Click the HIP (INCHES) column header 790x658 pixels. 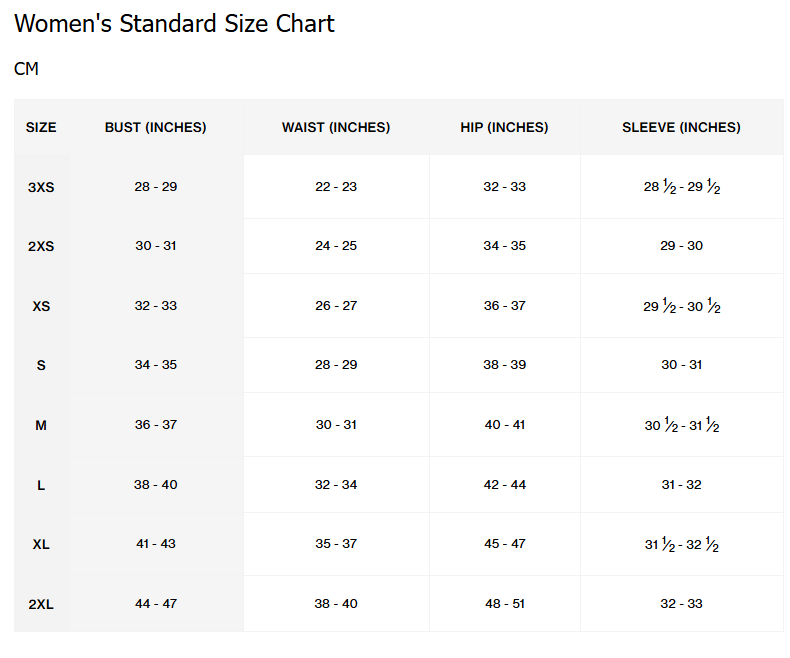(x=504, y=127)
